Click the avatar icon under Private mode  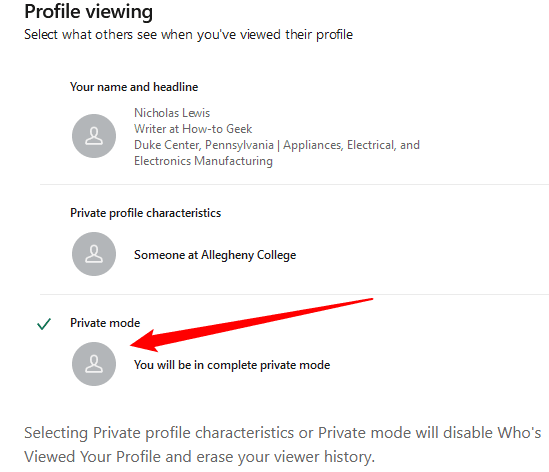point(94,364)
